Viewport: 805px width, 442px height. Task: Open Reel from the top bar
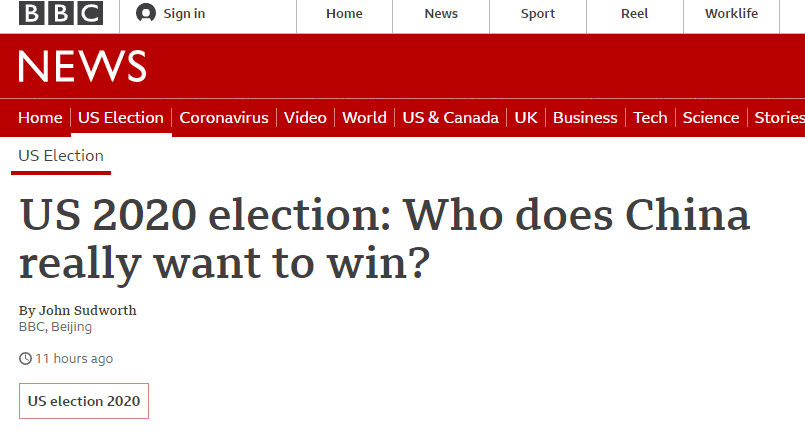634,14
